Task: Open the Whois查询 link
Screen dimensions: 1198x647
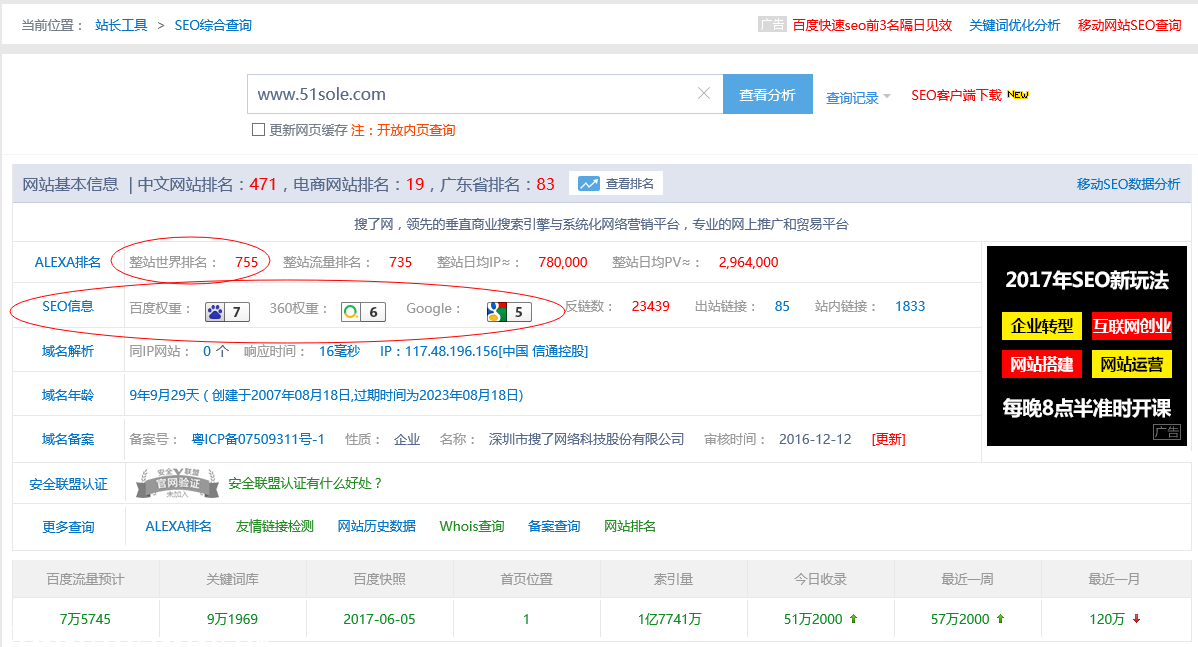Action: [471, 526]
